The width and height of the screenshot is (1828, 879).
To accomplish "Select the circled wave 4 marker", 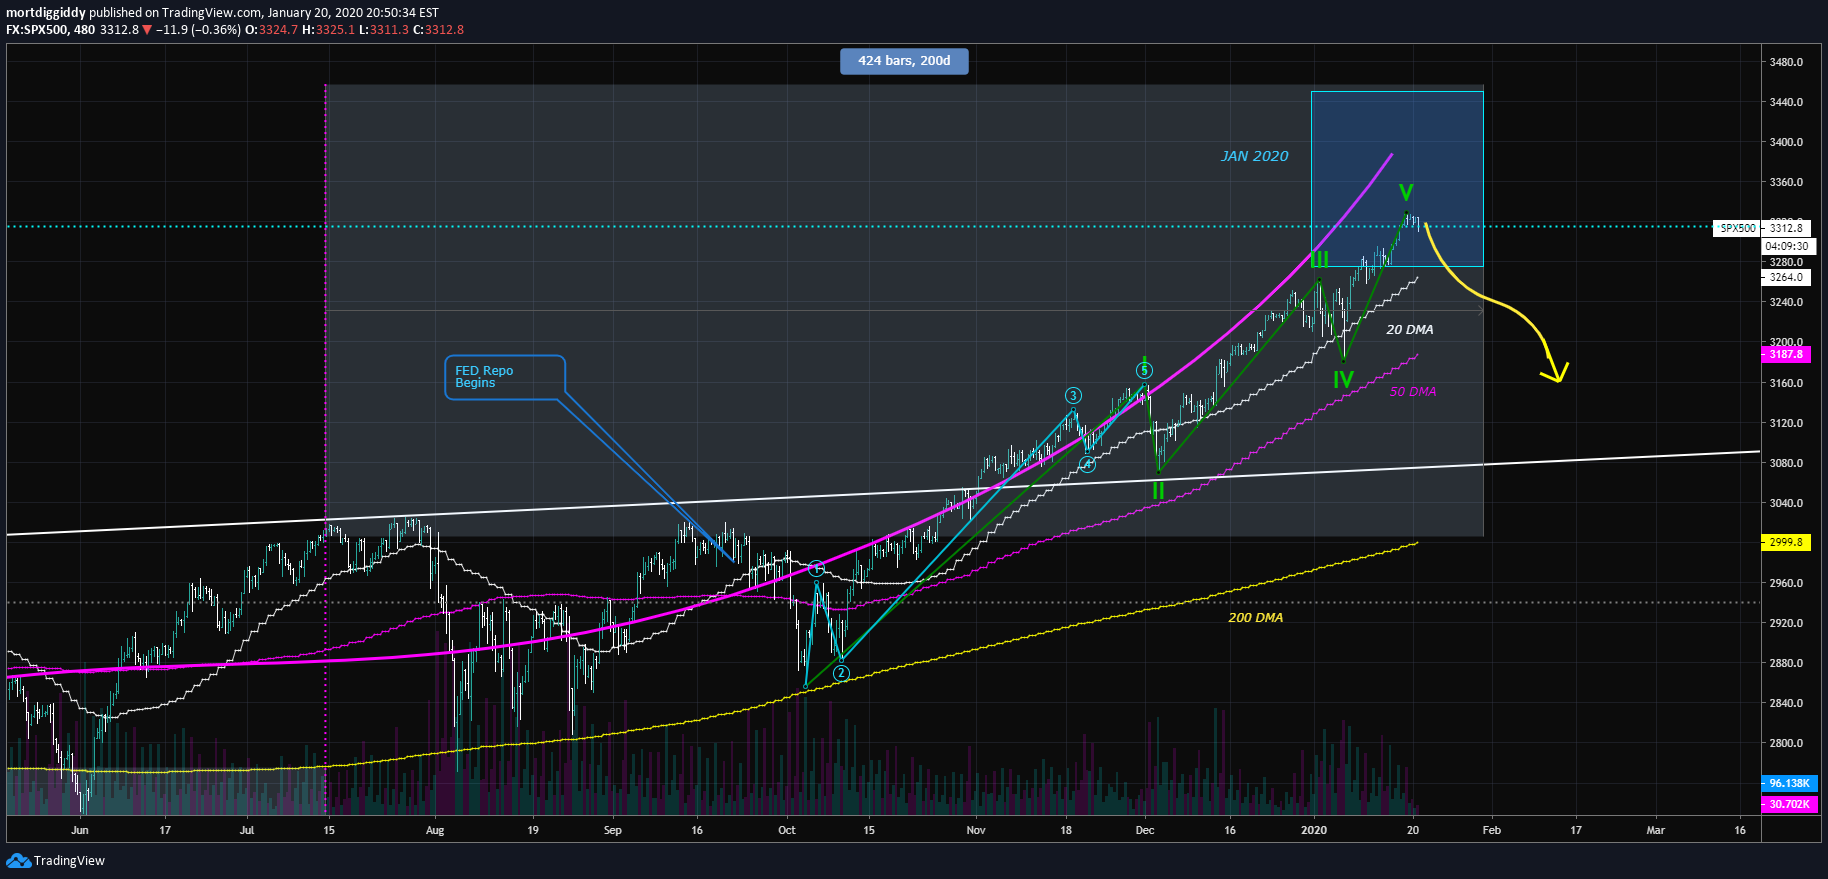I will tap(1088, 464).
